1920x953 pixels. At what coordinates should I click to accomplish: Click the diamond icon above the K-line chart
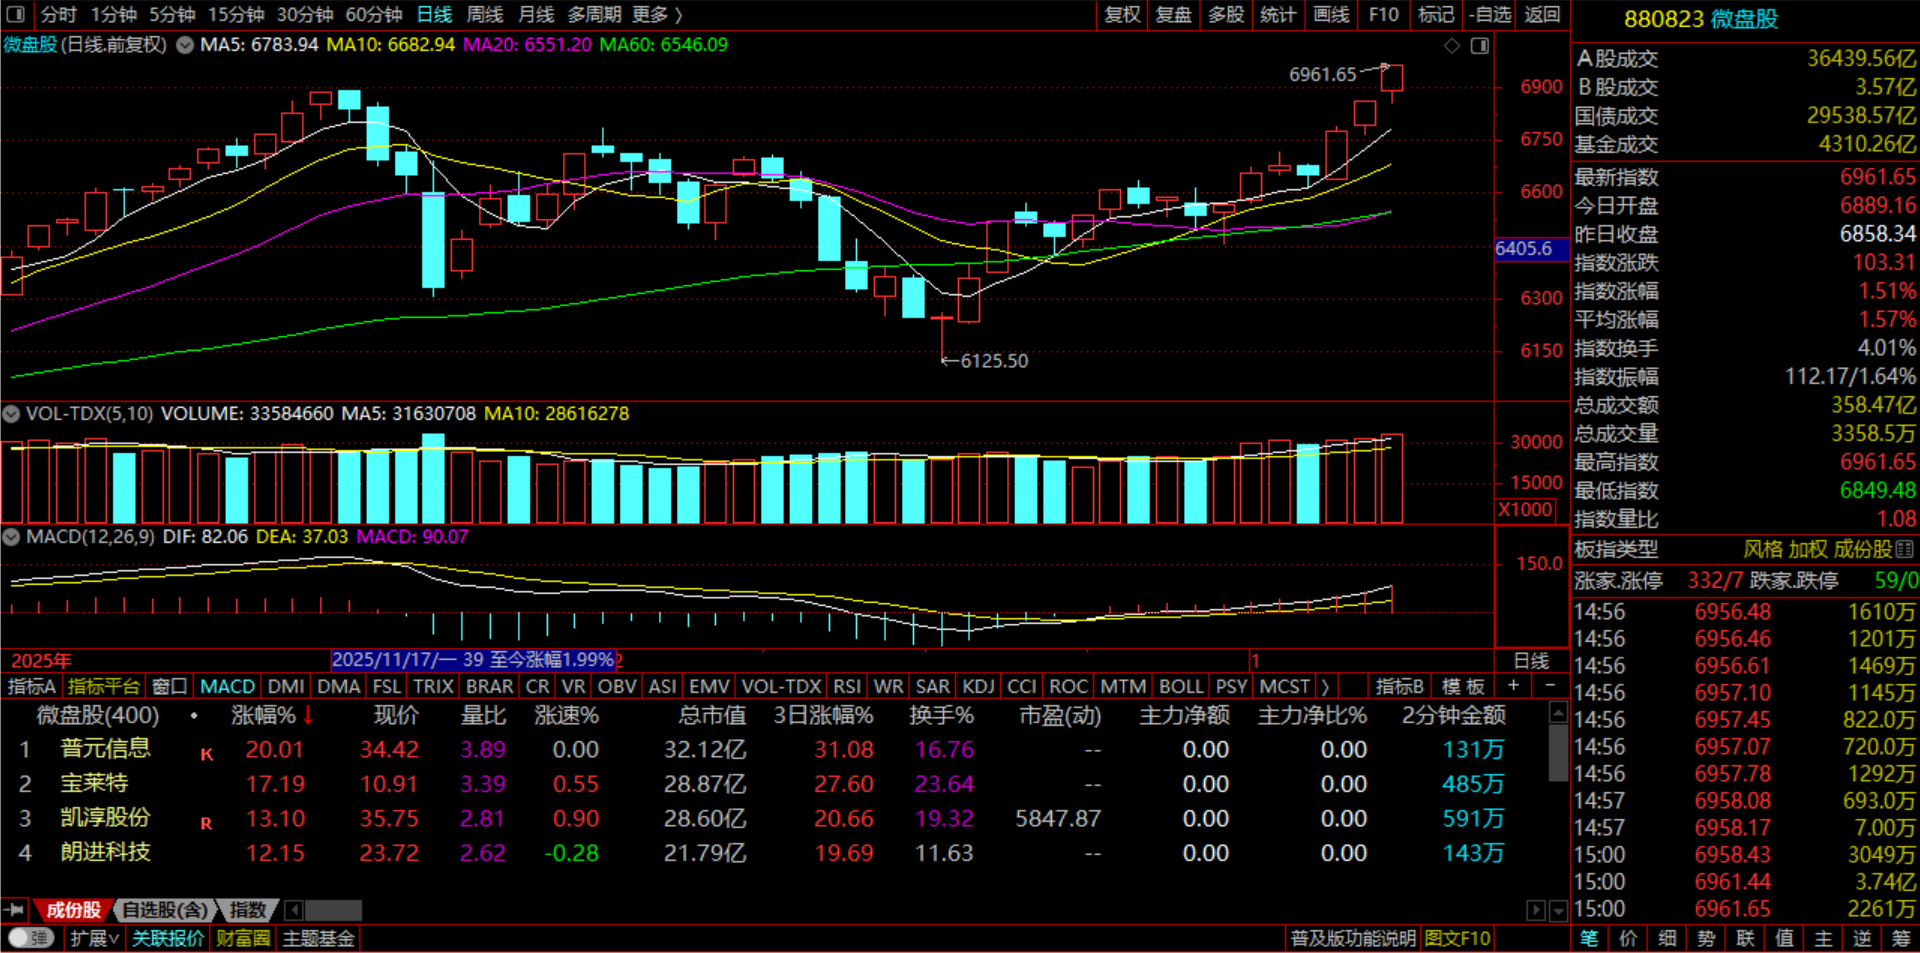coord(1452,46)
